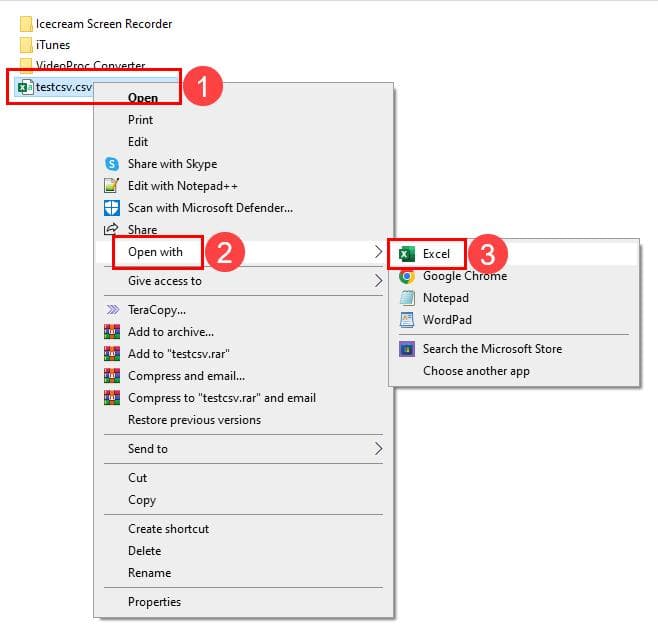
Task: Click the Microsoft Defender shield icon
Action: click(x=112, y=208)
